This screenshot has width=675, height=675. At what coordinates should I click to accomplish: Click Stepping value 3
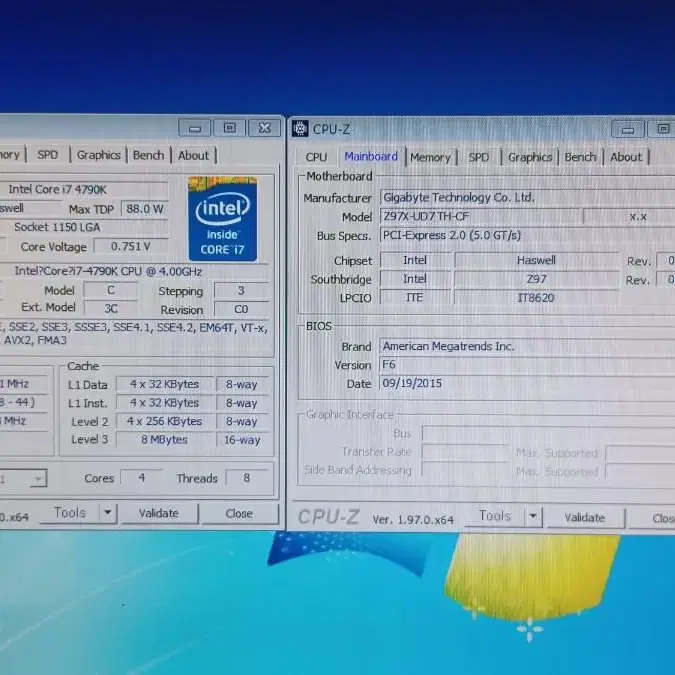[242, 291]
